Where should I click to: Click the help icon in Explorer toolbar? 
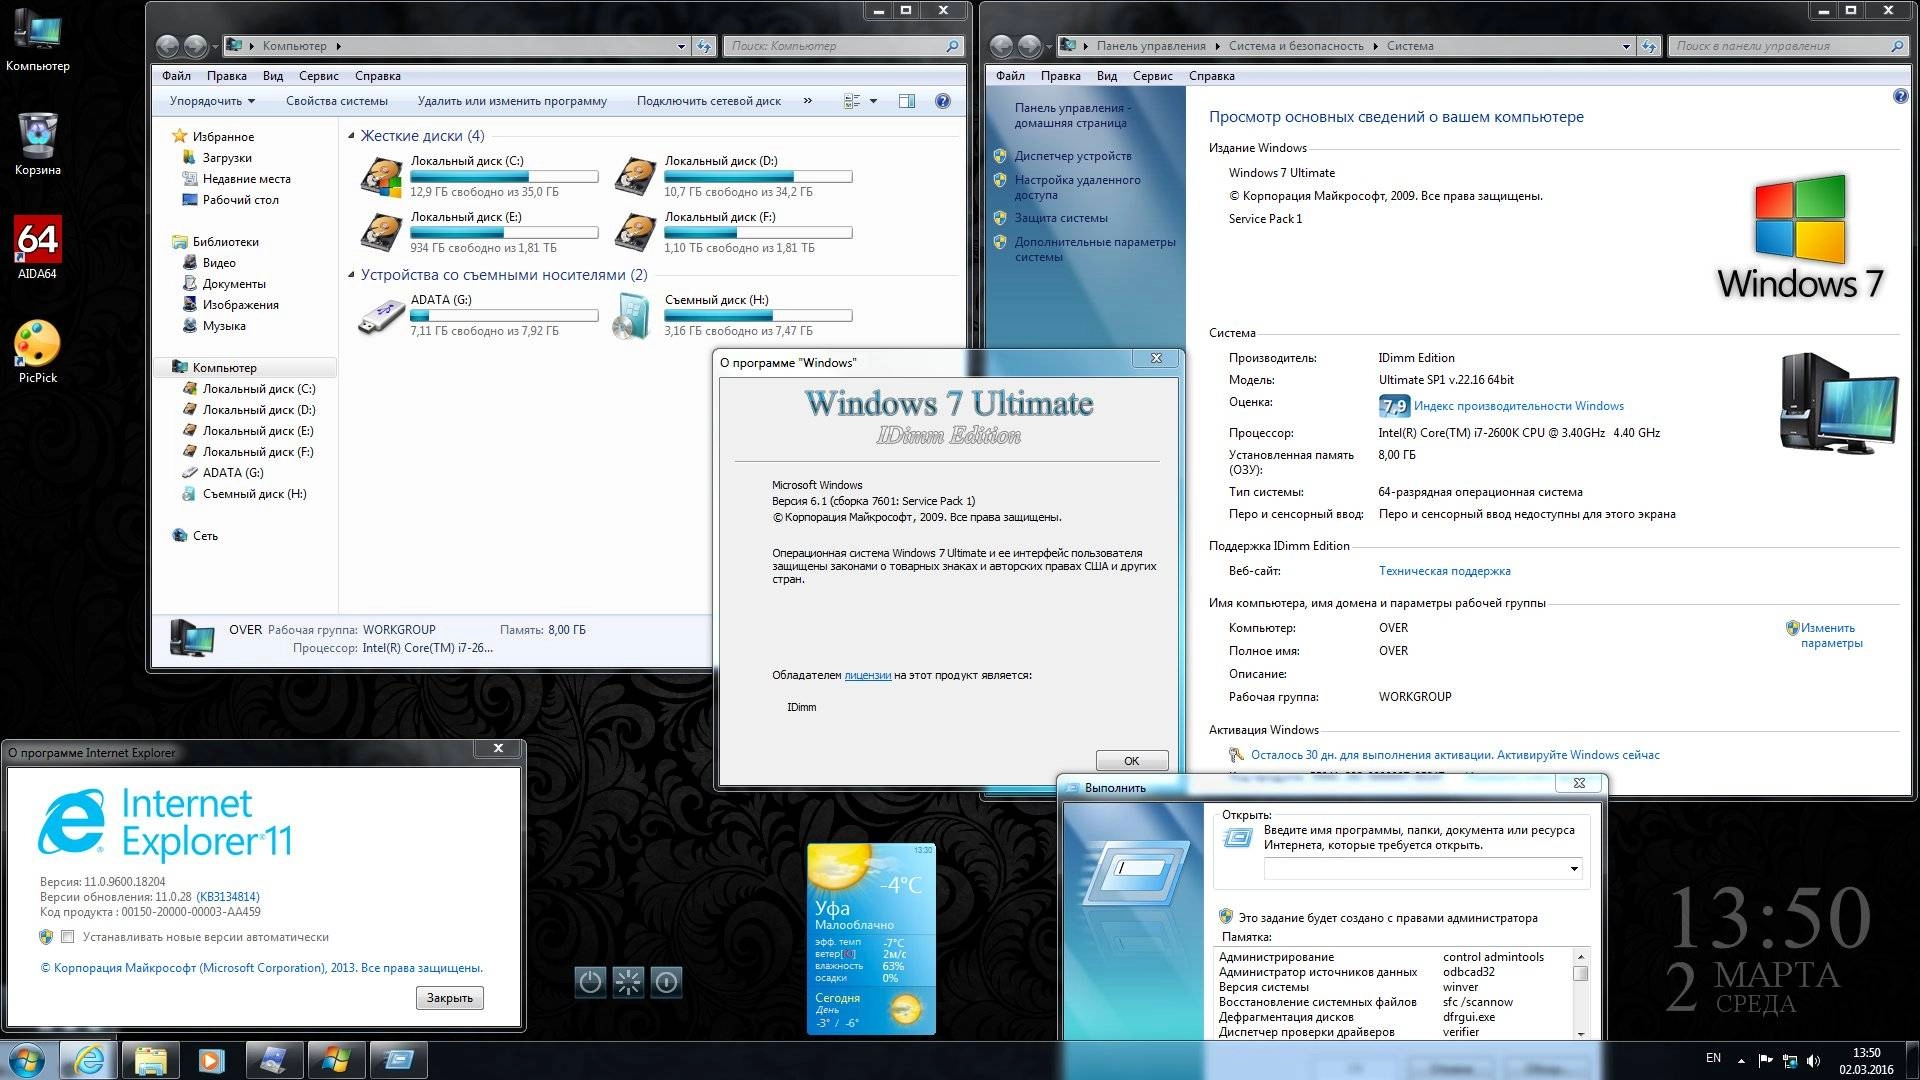tap(942, 101)
